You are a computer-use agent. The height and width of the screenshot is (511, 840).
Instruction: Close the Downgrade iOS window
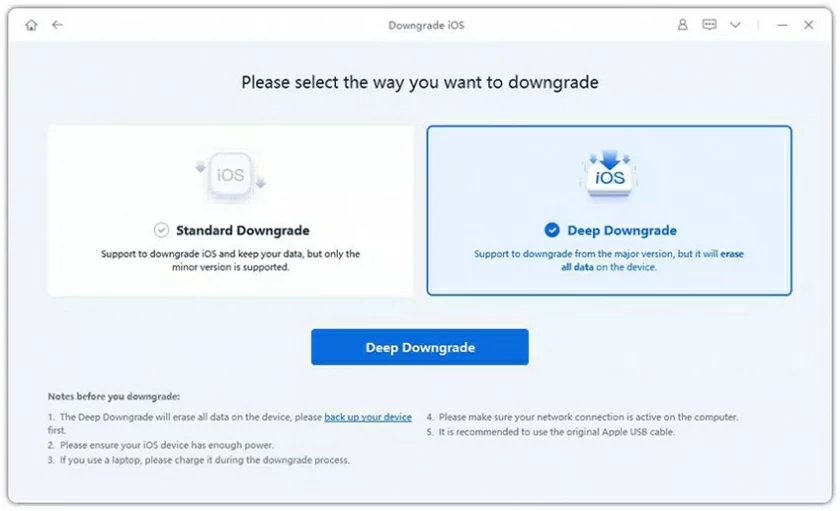tap(808, 25)
